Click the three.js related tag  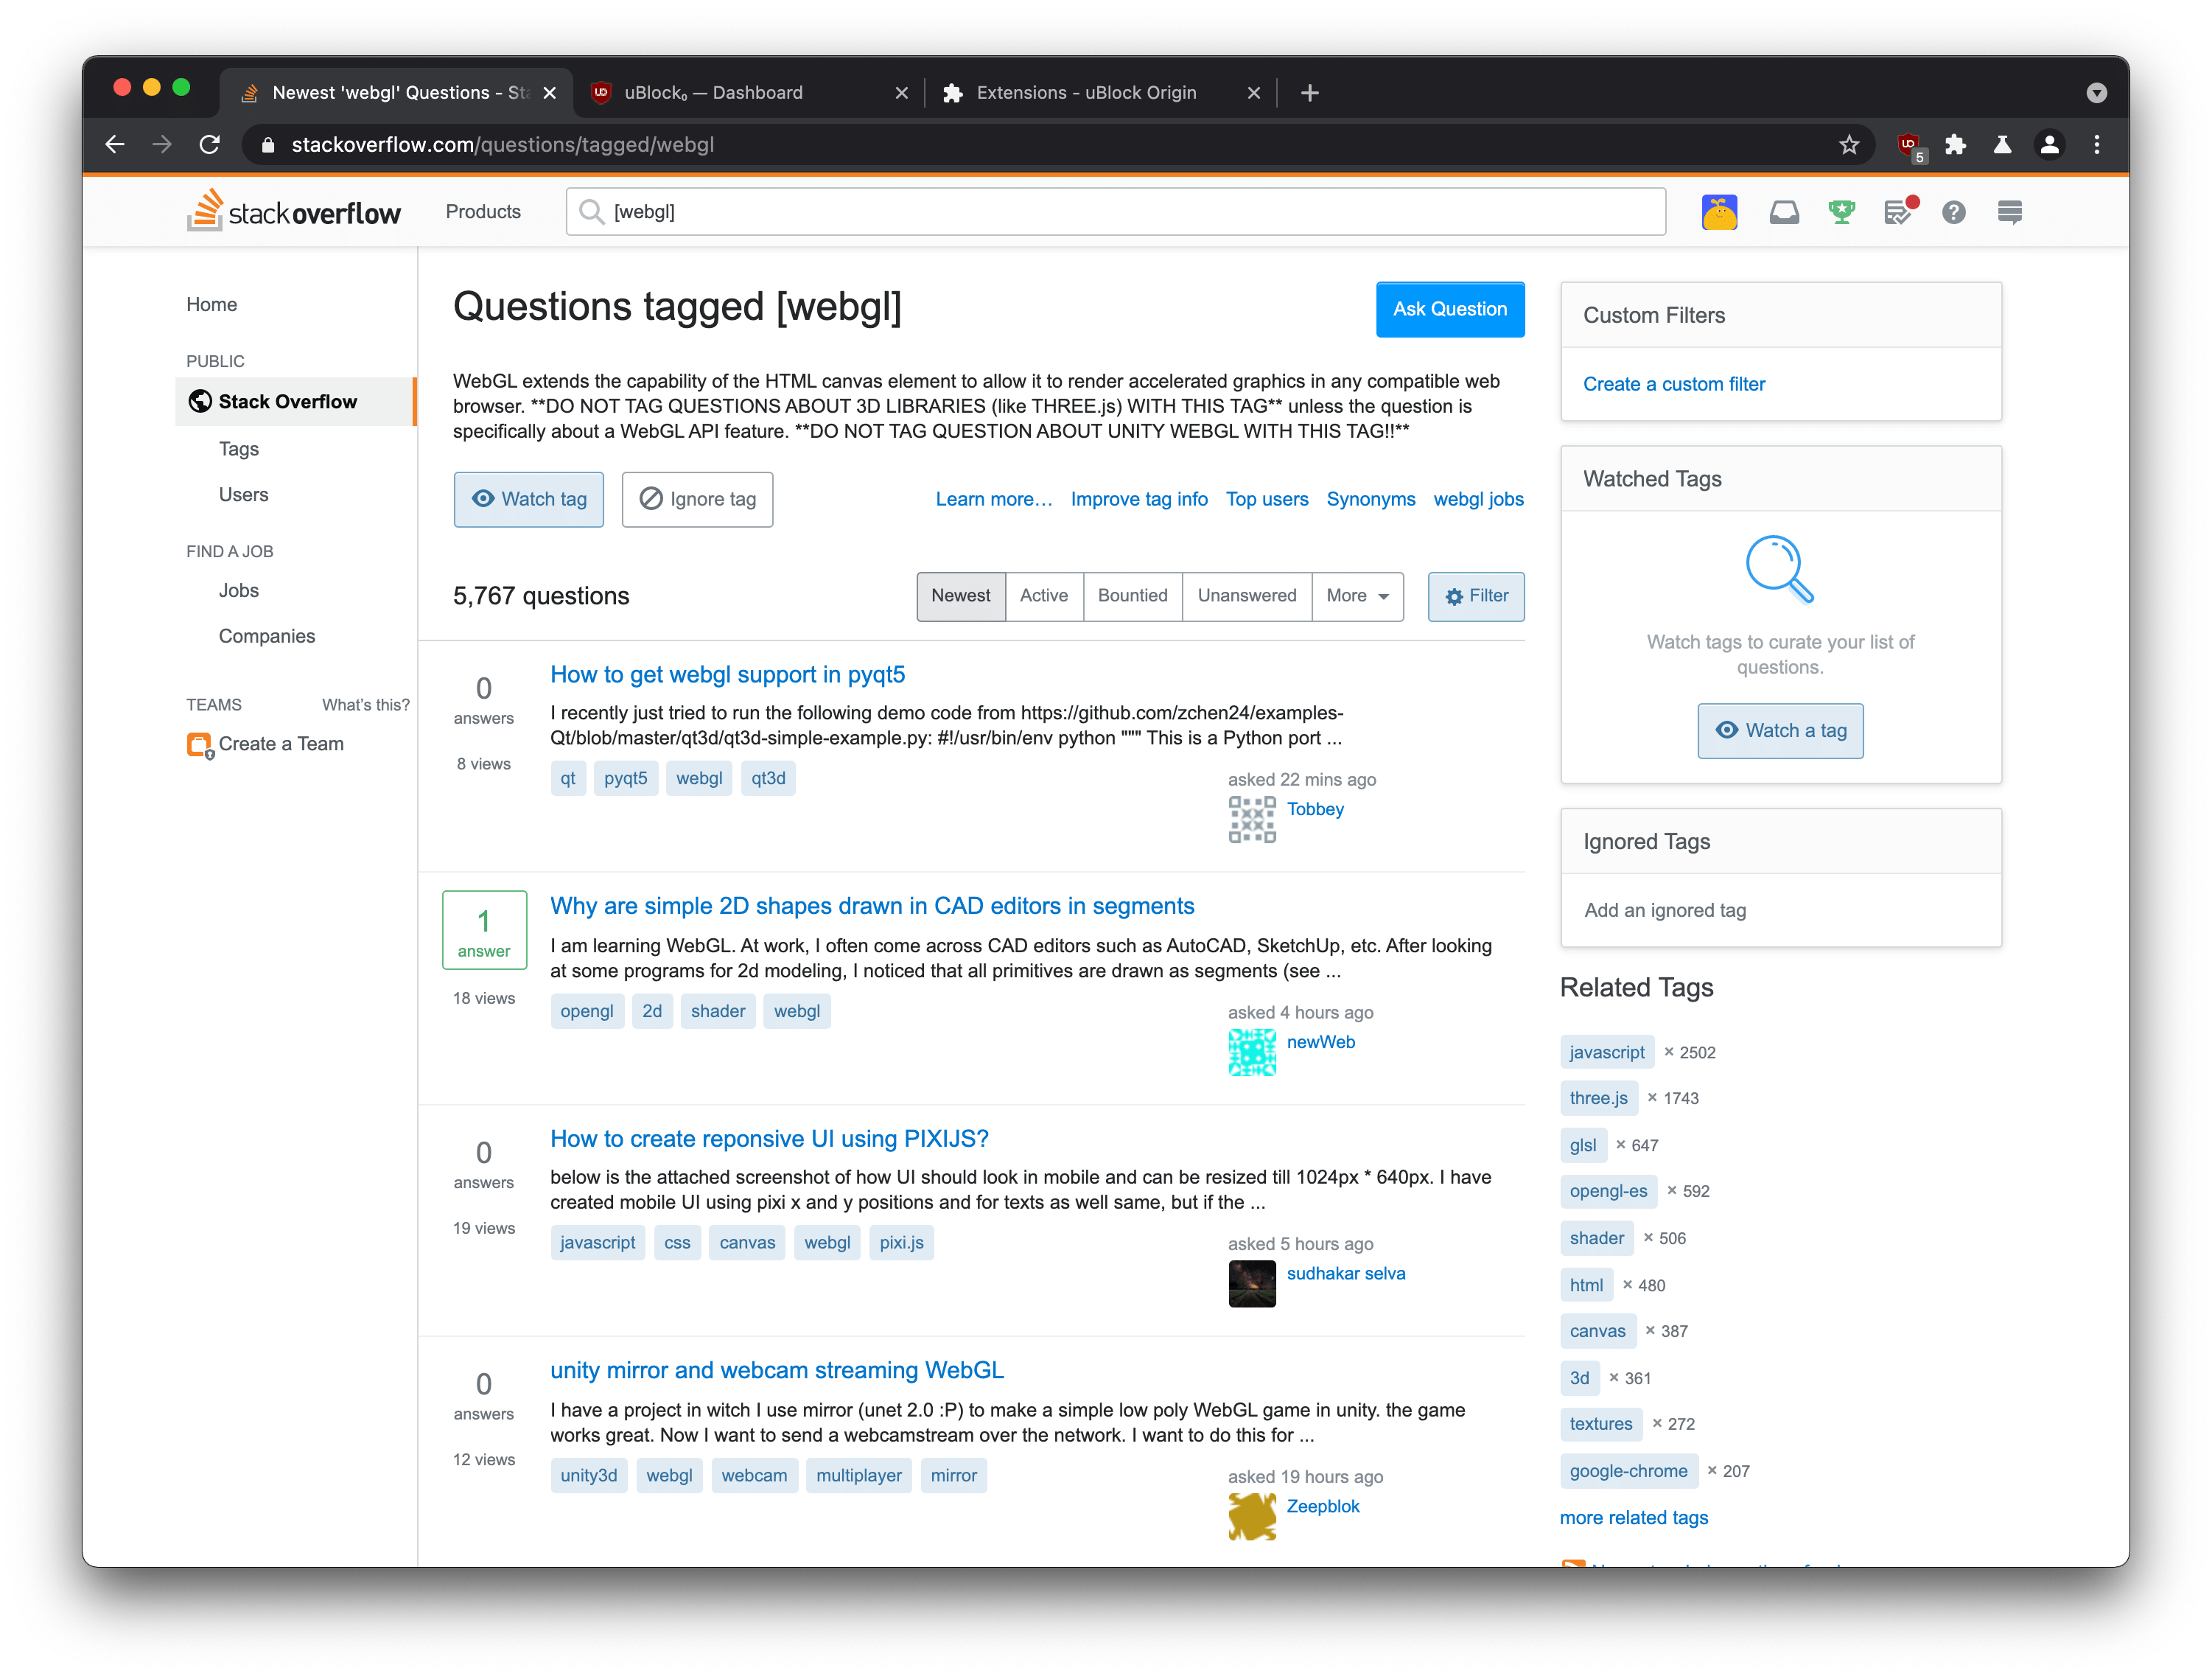pos(1598,1098)
